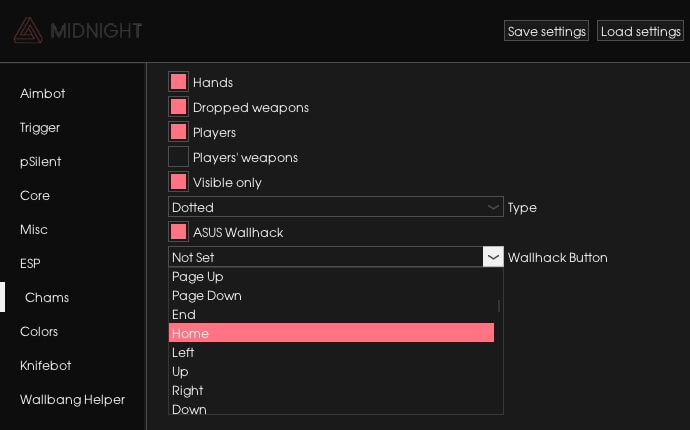Image resolution: width=690 pixels, height=430 pixels.
Task: Toggle the Hands checkbox
Action: coord(179,82)
